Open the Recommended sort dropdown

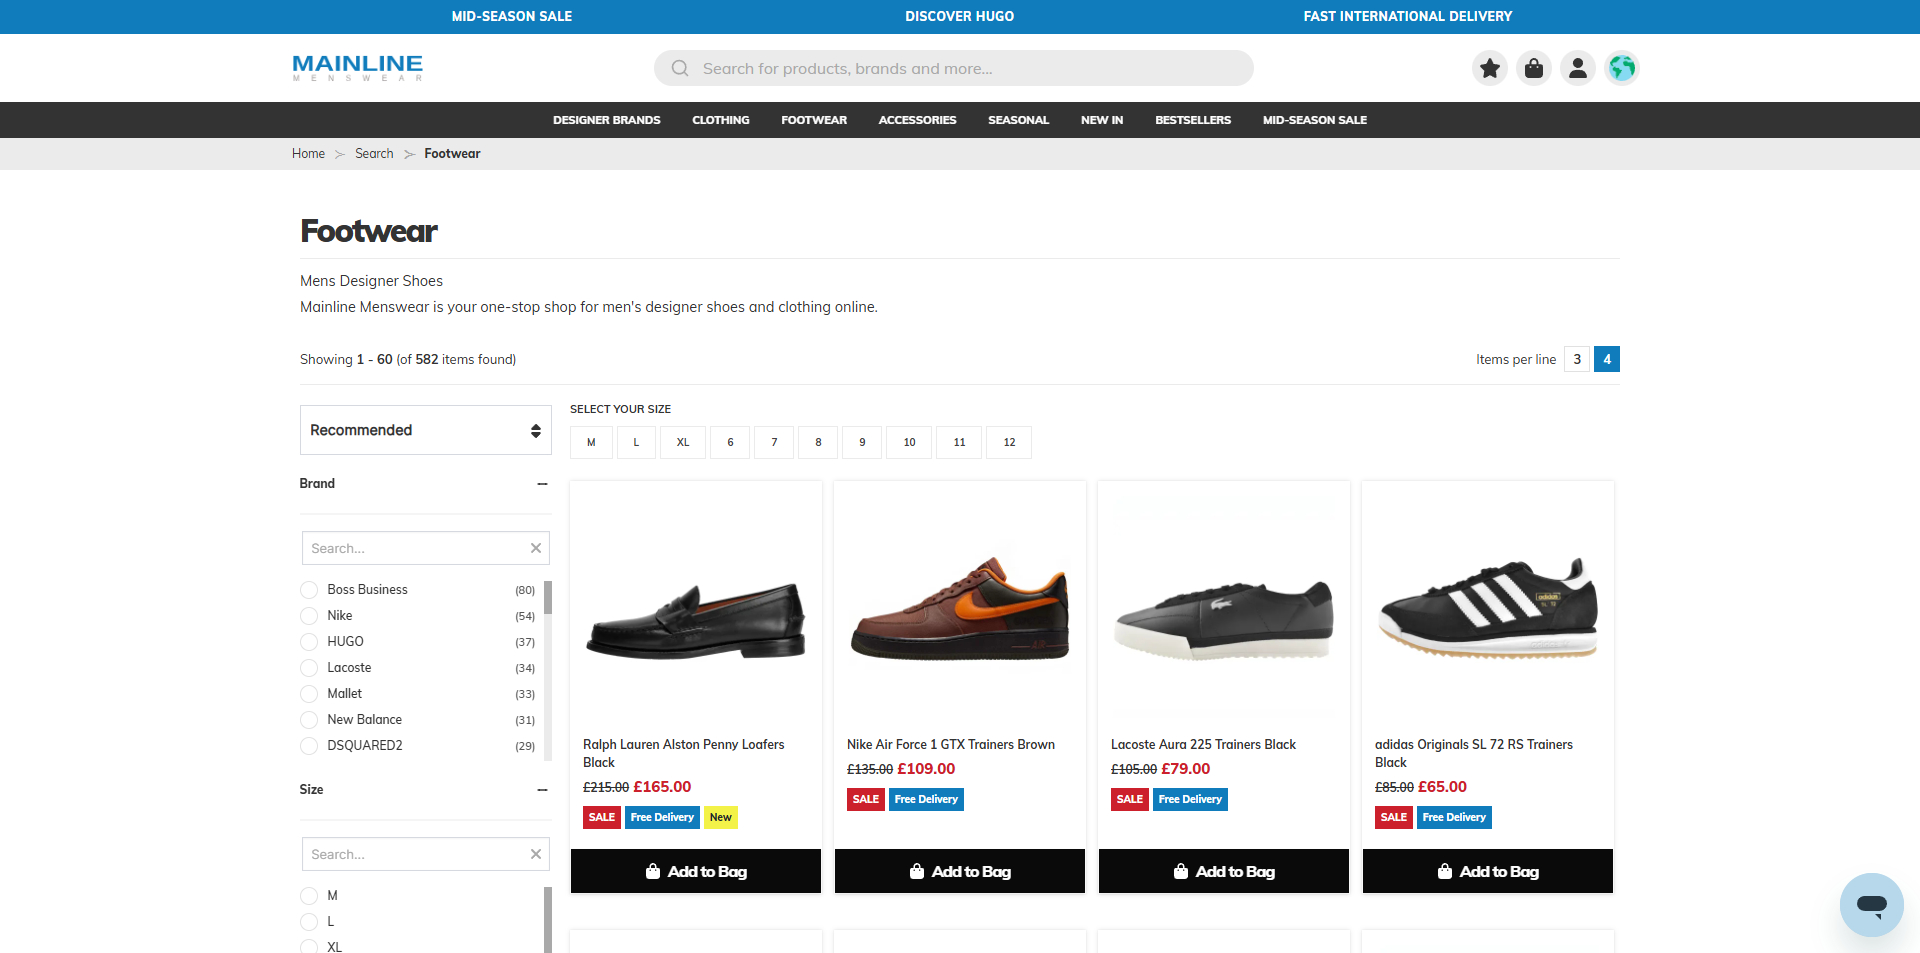426,430
